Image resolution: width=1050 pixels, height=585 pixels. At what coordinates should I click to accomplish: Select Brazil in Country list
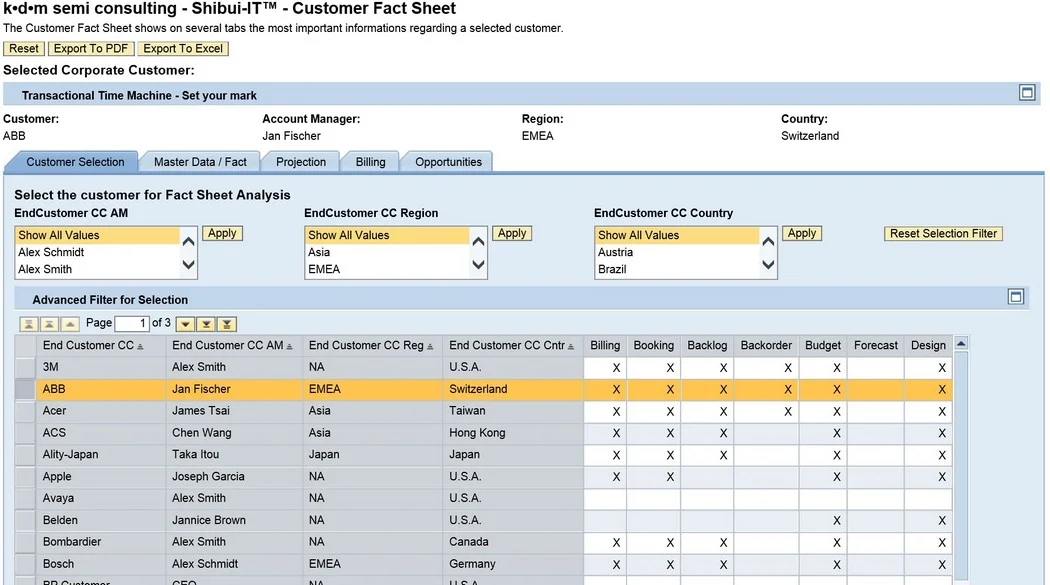[678, 270]
